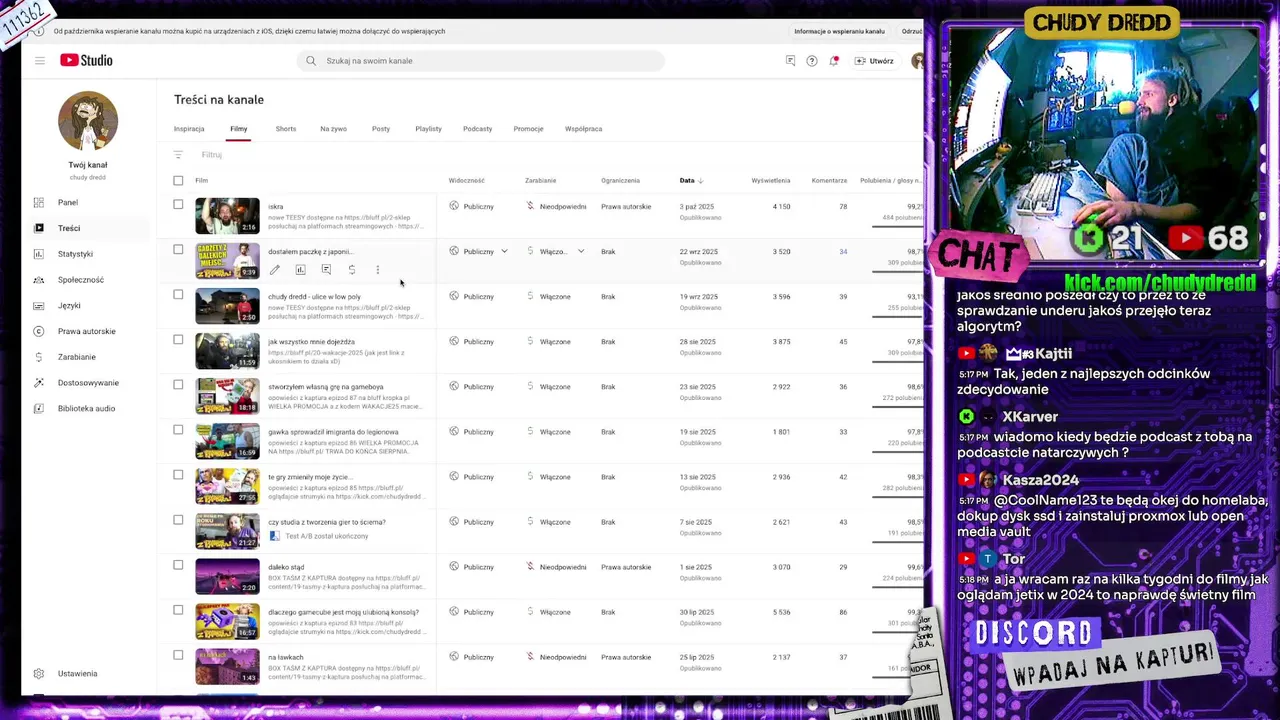
Task: Select the checkbox for chudy dredd - ulice w low poly
Action: click(178, 294)
